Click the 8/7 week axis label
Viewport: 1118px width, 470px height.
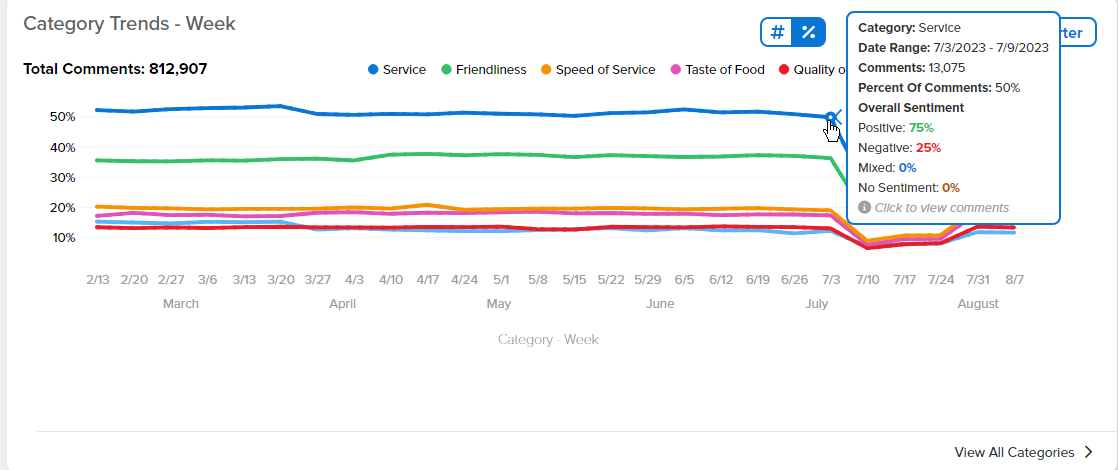[1015, 280]
